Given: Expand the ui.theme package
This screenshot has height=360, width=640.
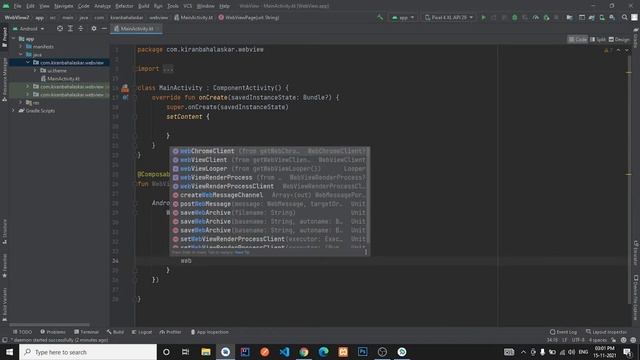Looking at the screenshot, I should 35,71.
